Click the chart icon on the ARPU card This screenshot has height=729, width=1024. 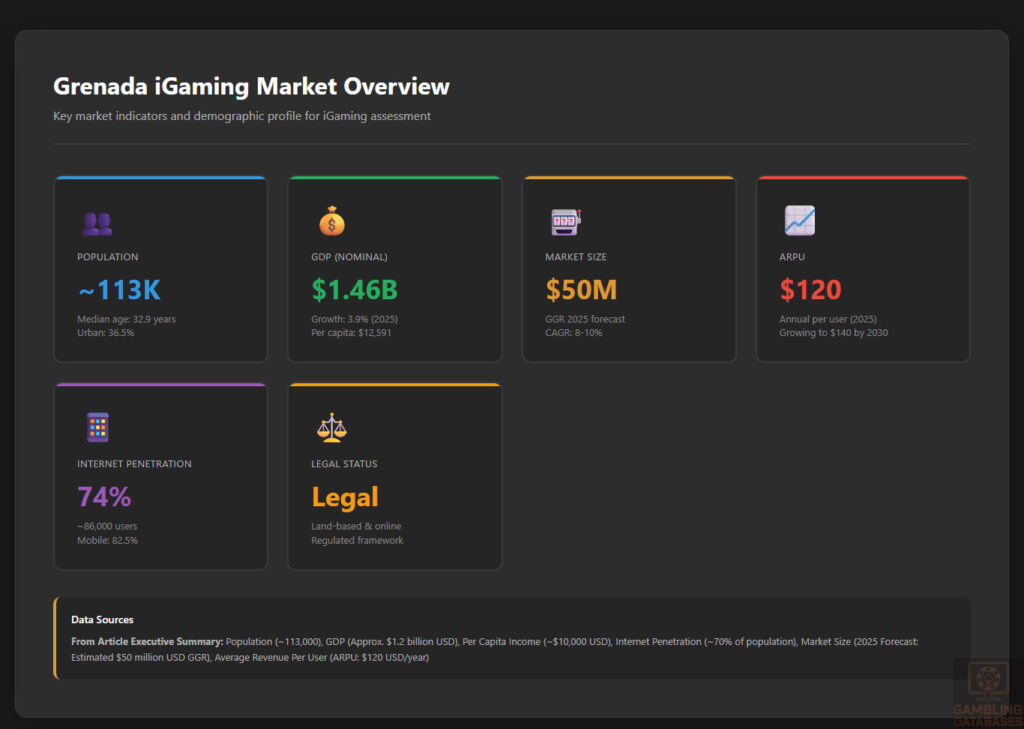coord(798,221)
